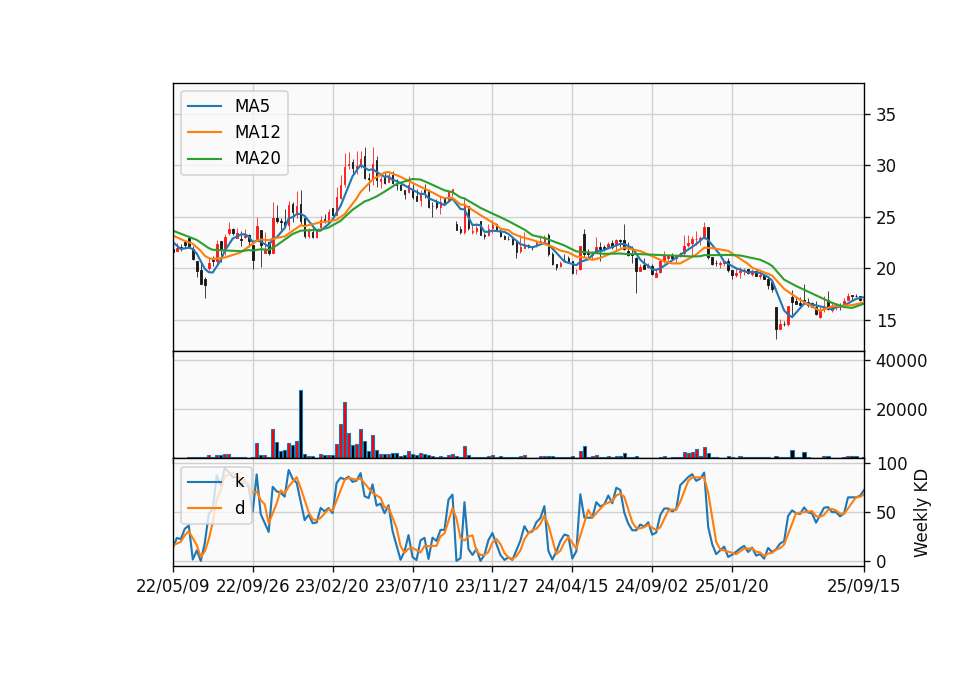Click the 24/04/15 date tick label
The width and height of the screenshot is (960, 690).
(572, 586)
